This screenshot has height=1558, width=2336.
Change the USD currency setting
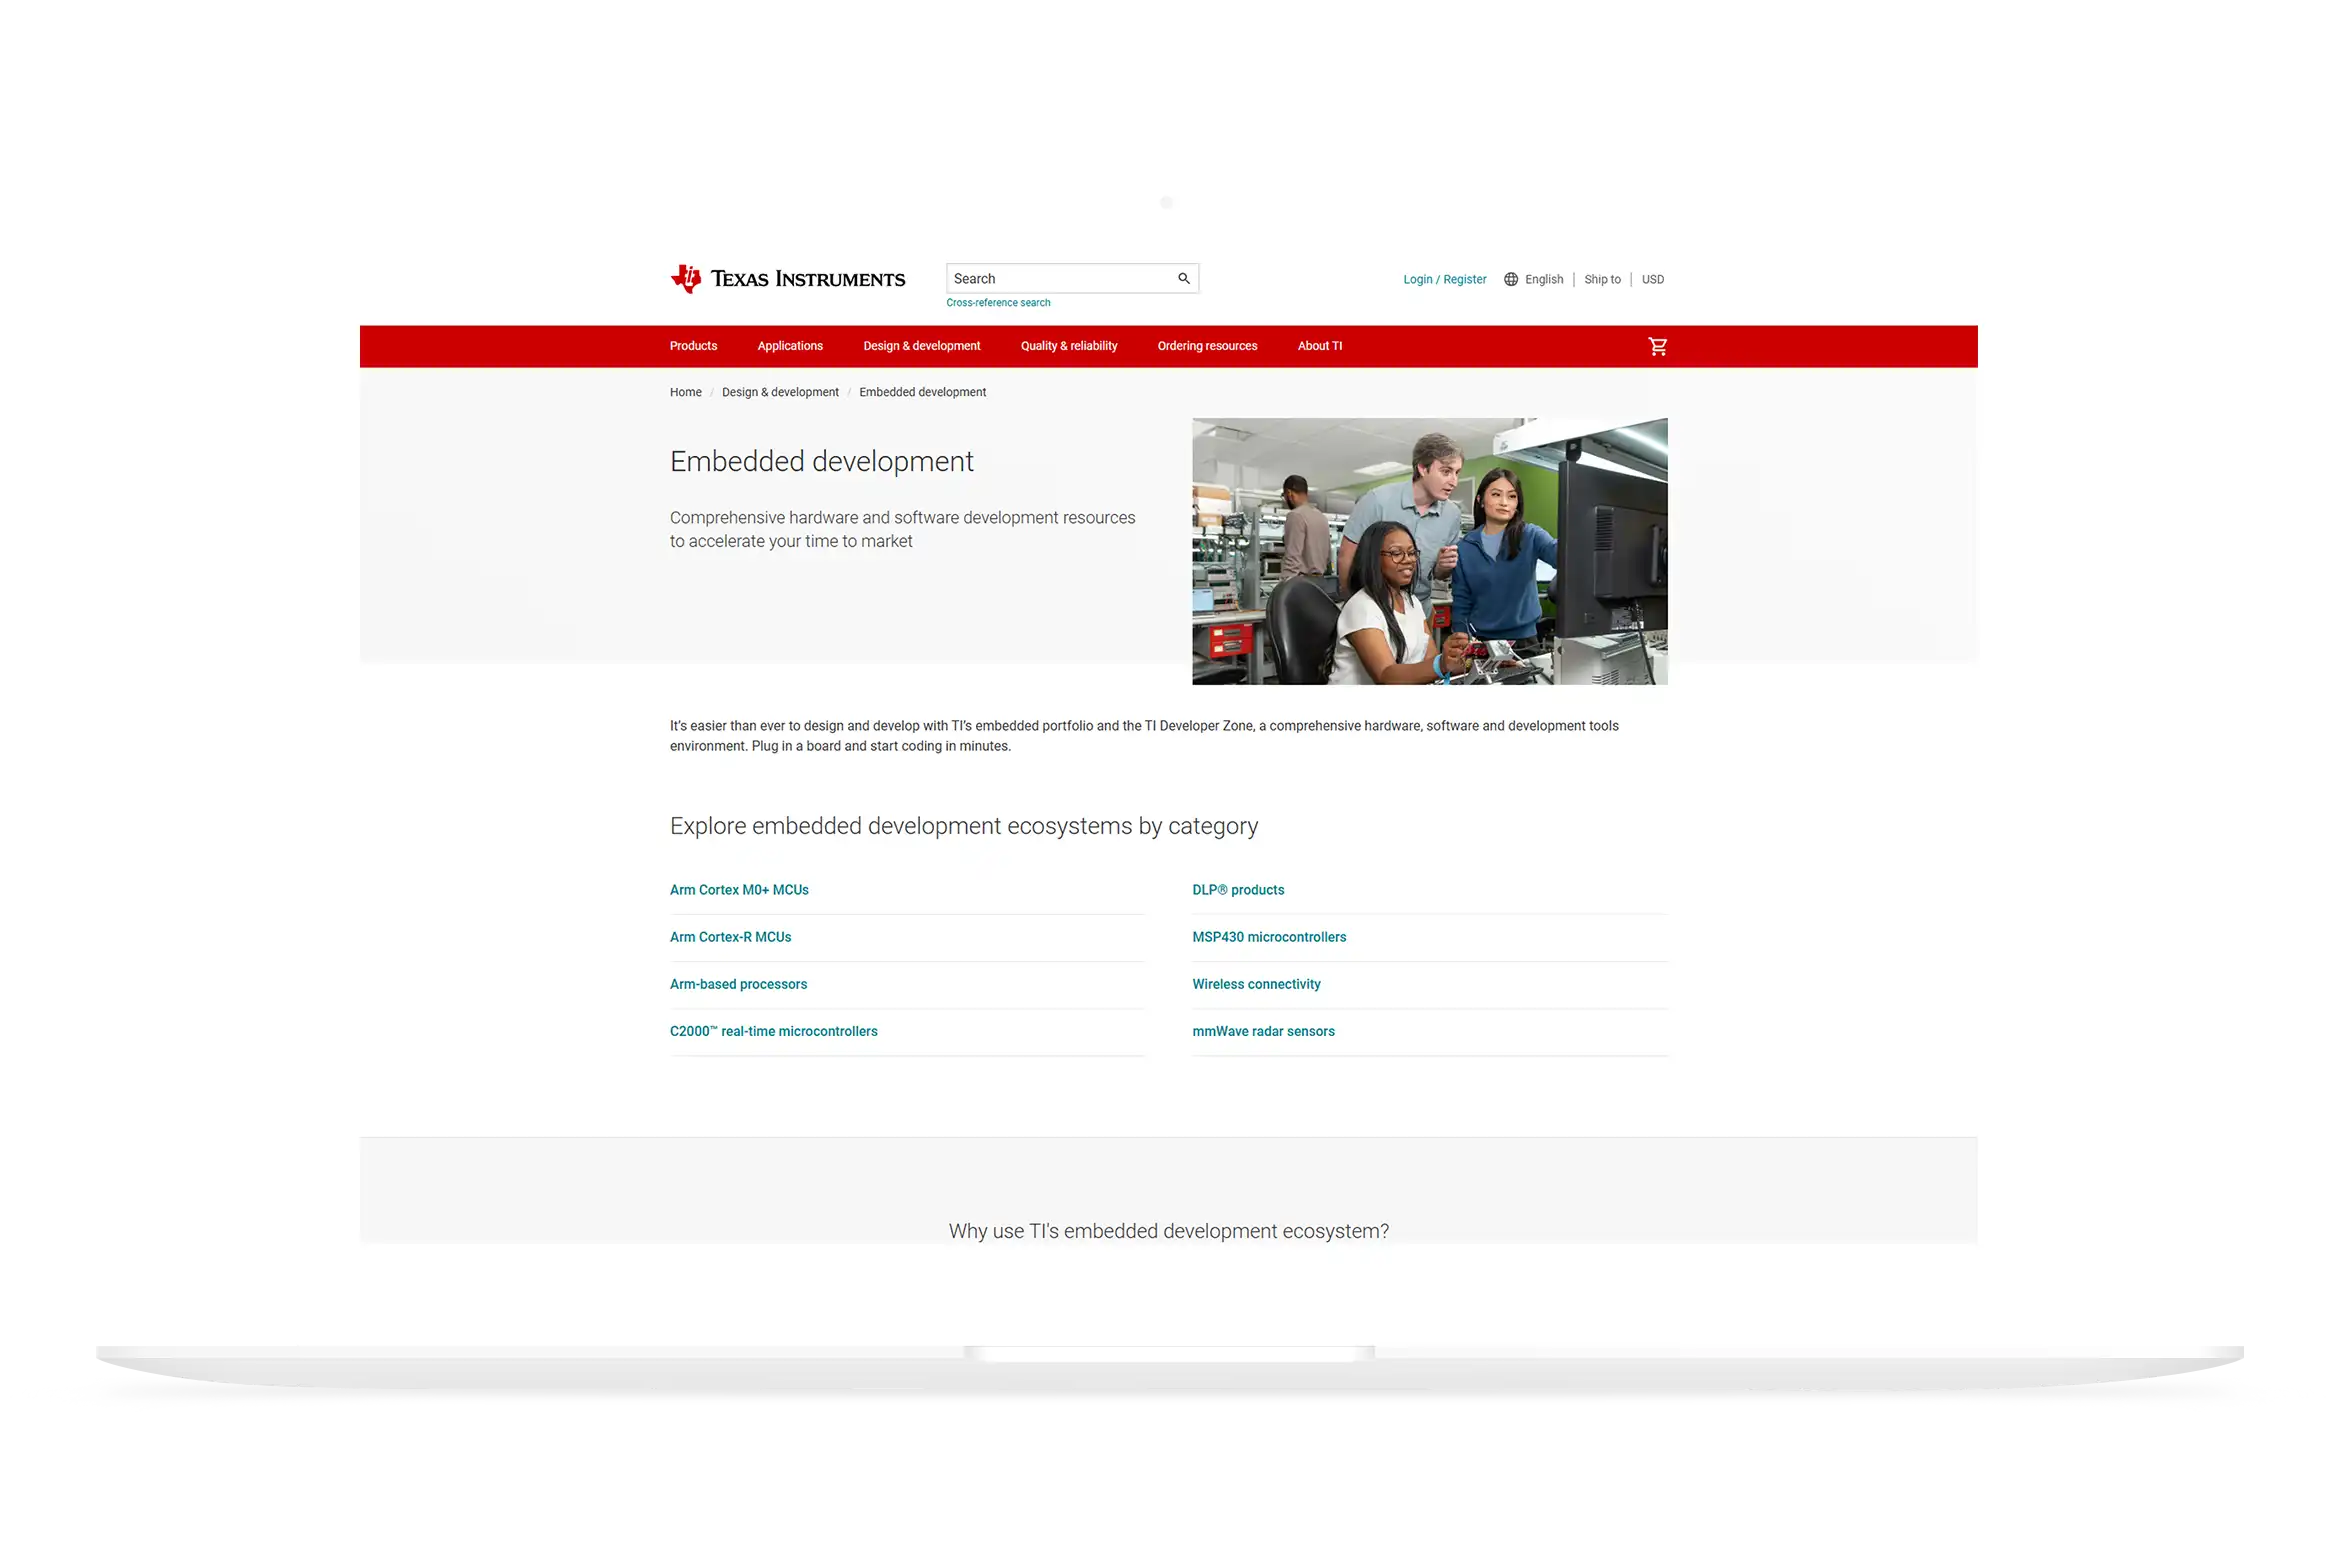point(1652,280)
